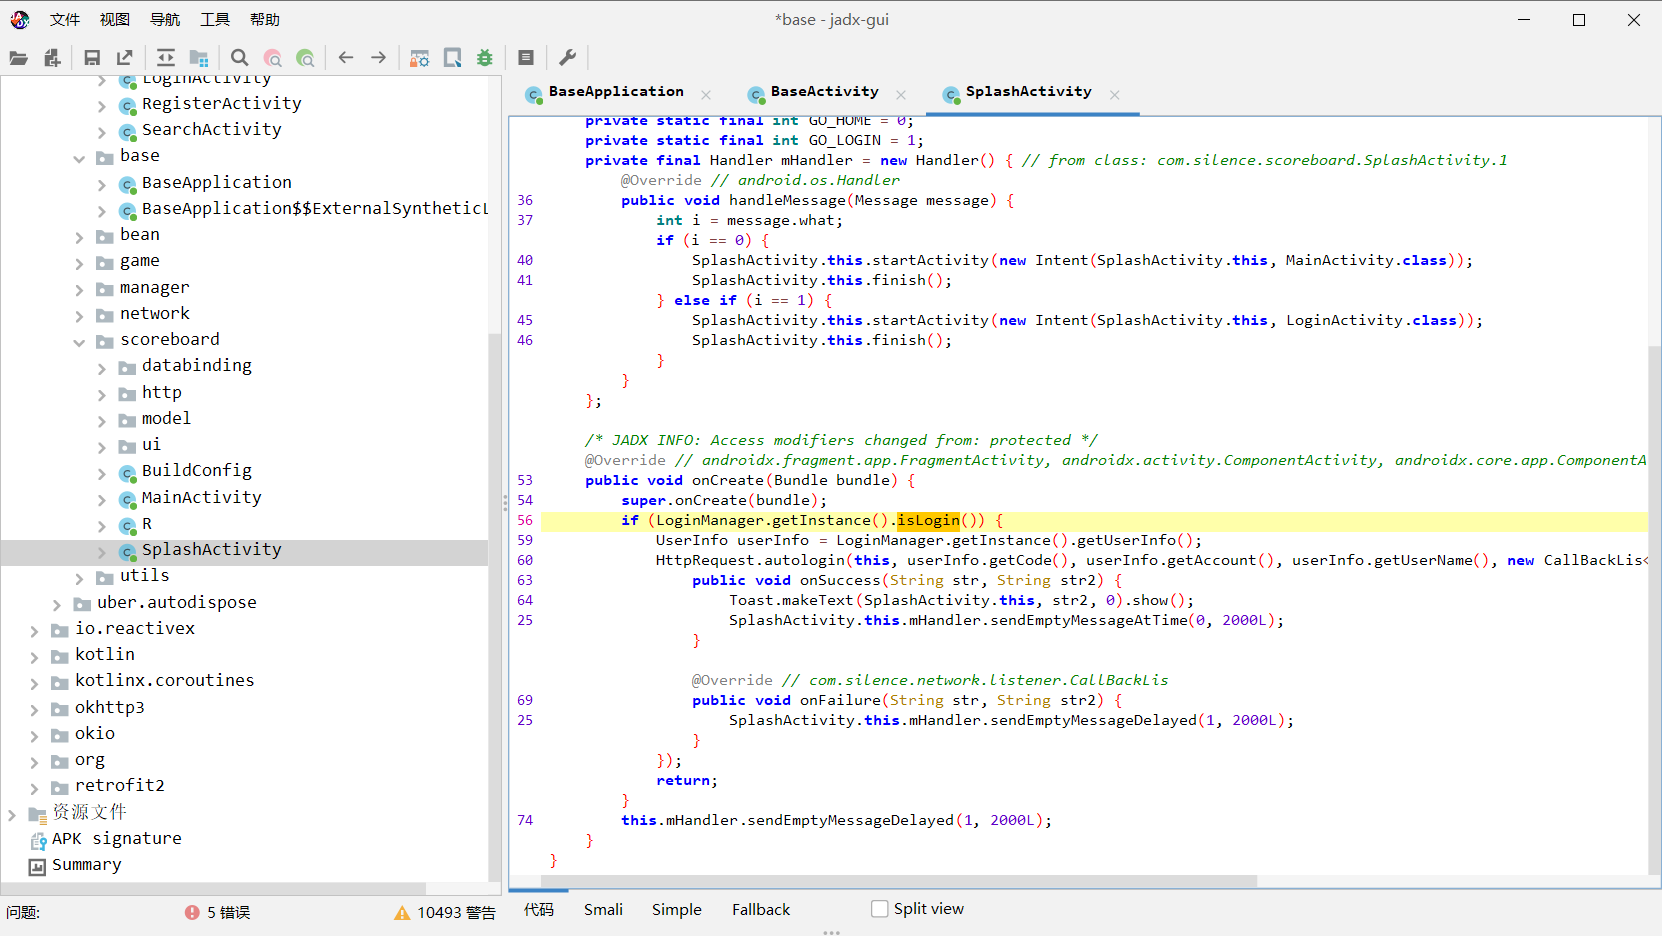Expand the bean package node
Screen dimensions: 1662x936
pyautogui.click(x=79, y=237)
